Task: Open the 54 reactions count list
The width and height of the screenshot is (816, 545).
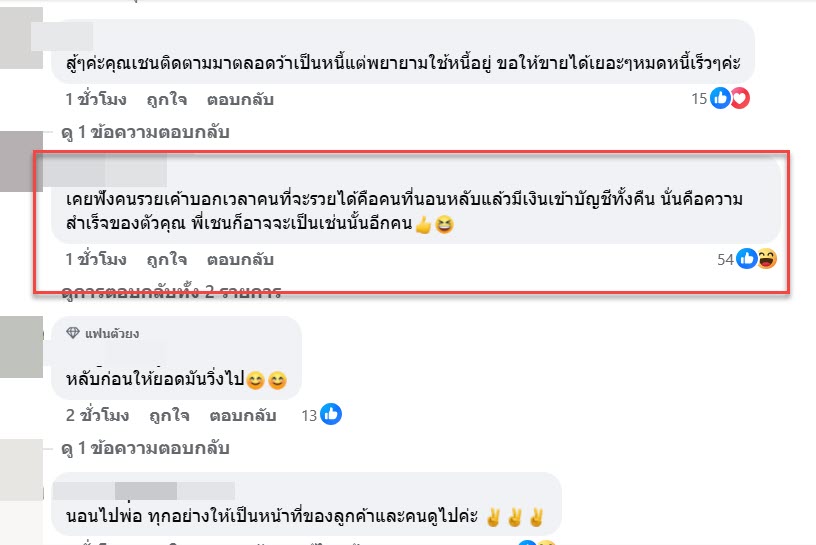Action: [x=725, y=260]
